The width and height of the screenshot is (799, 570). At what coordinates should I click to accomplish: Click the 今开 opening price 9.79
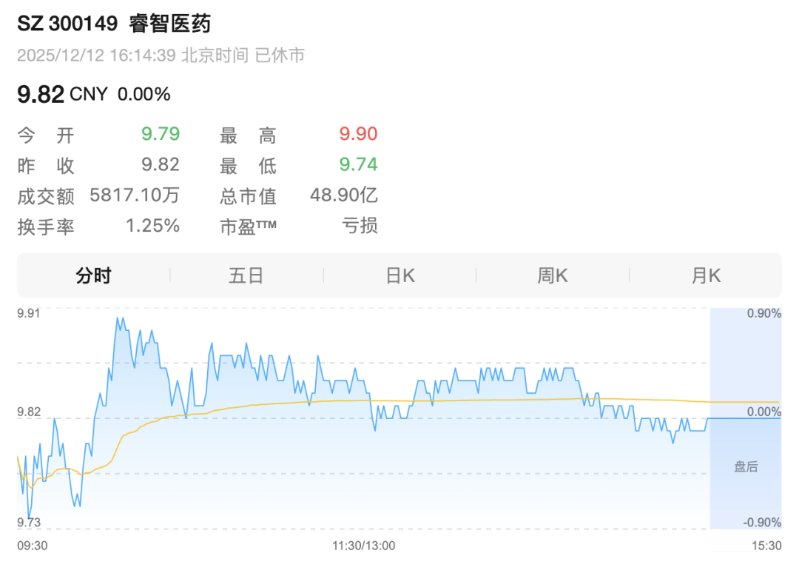[x=160, y=135]
